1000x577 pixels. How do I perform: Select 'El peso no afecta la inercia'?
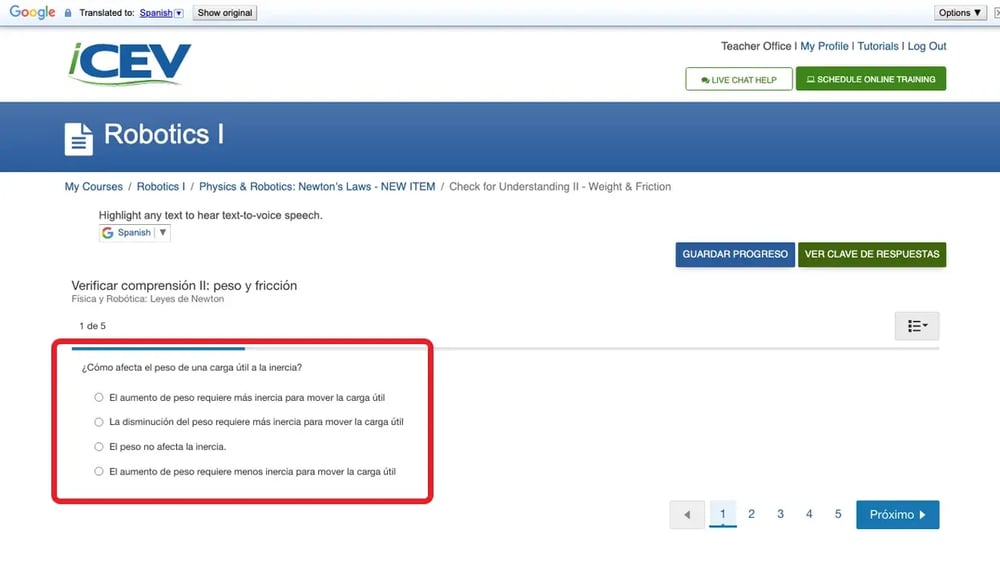click(x=98, y=446)
